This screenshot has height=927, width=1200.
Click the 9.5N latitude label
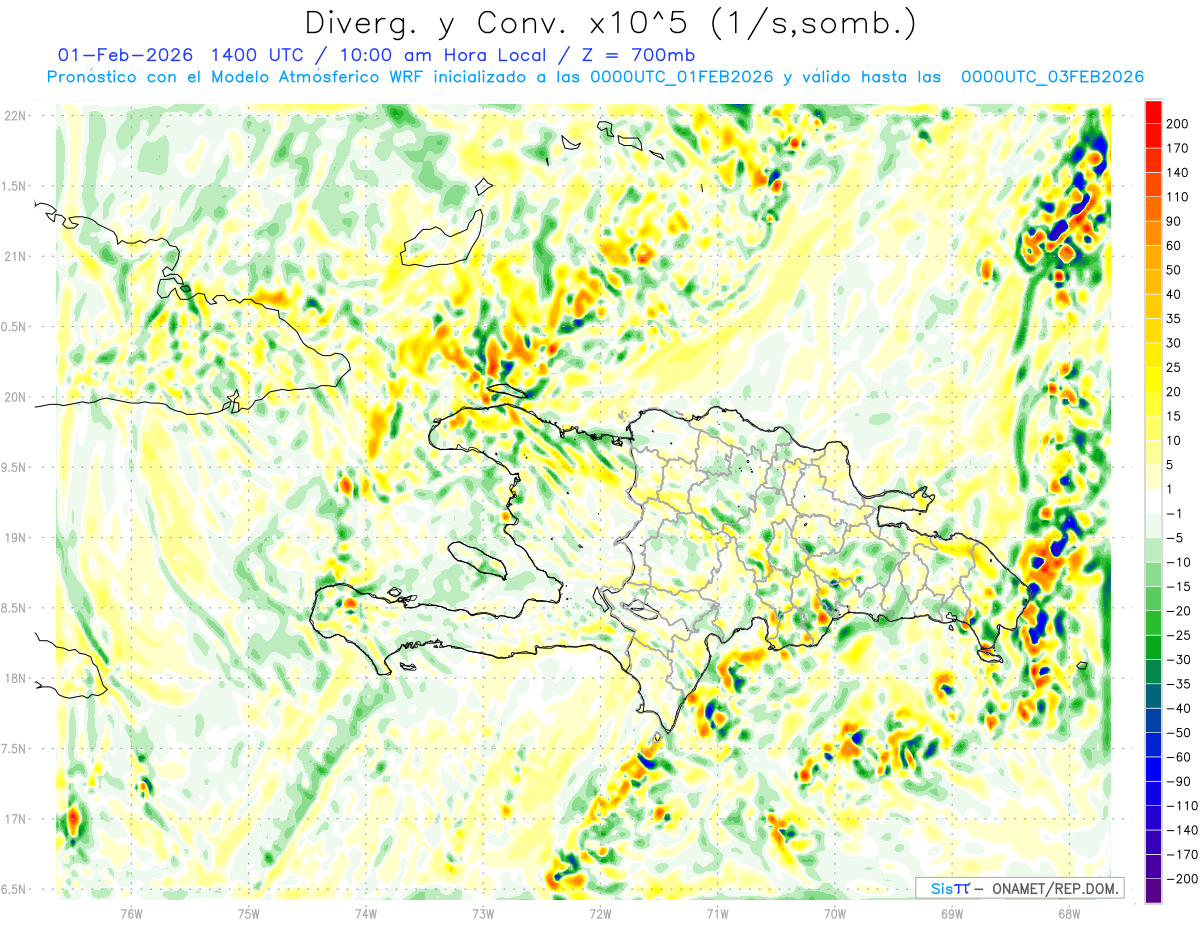tap(15, 467)
